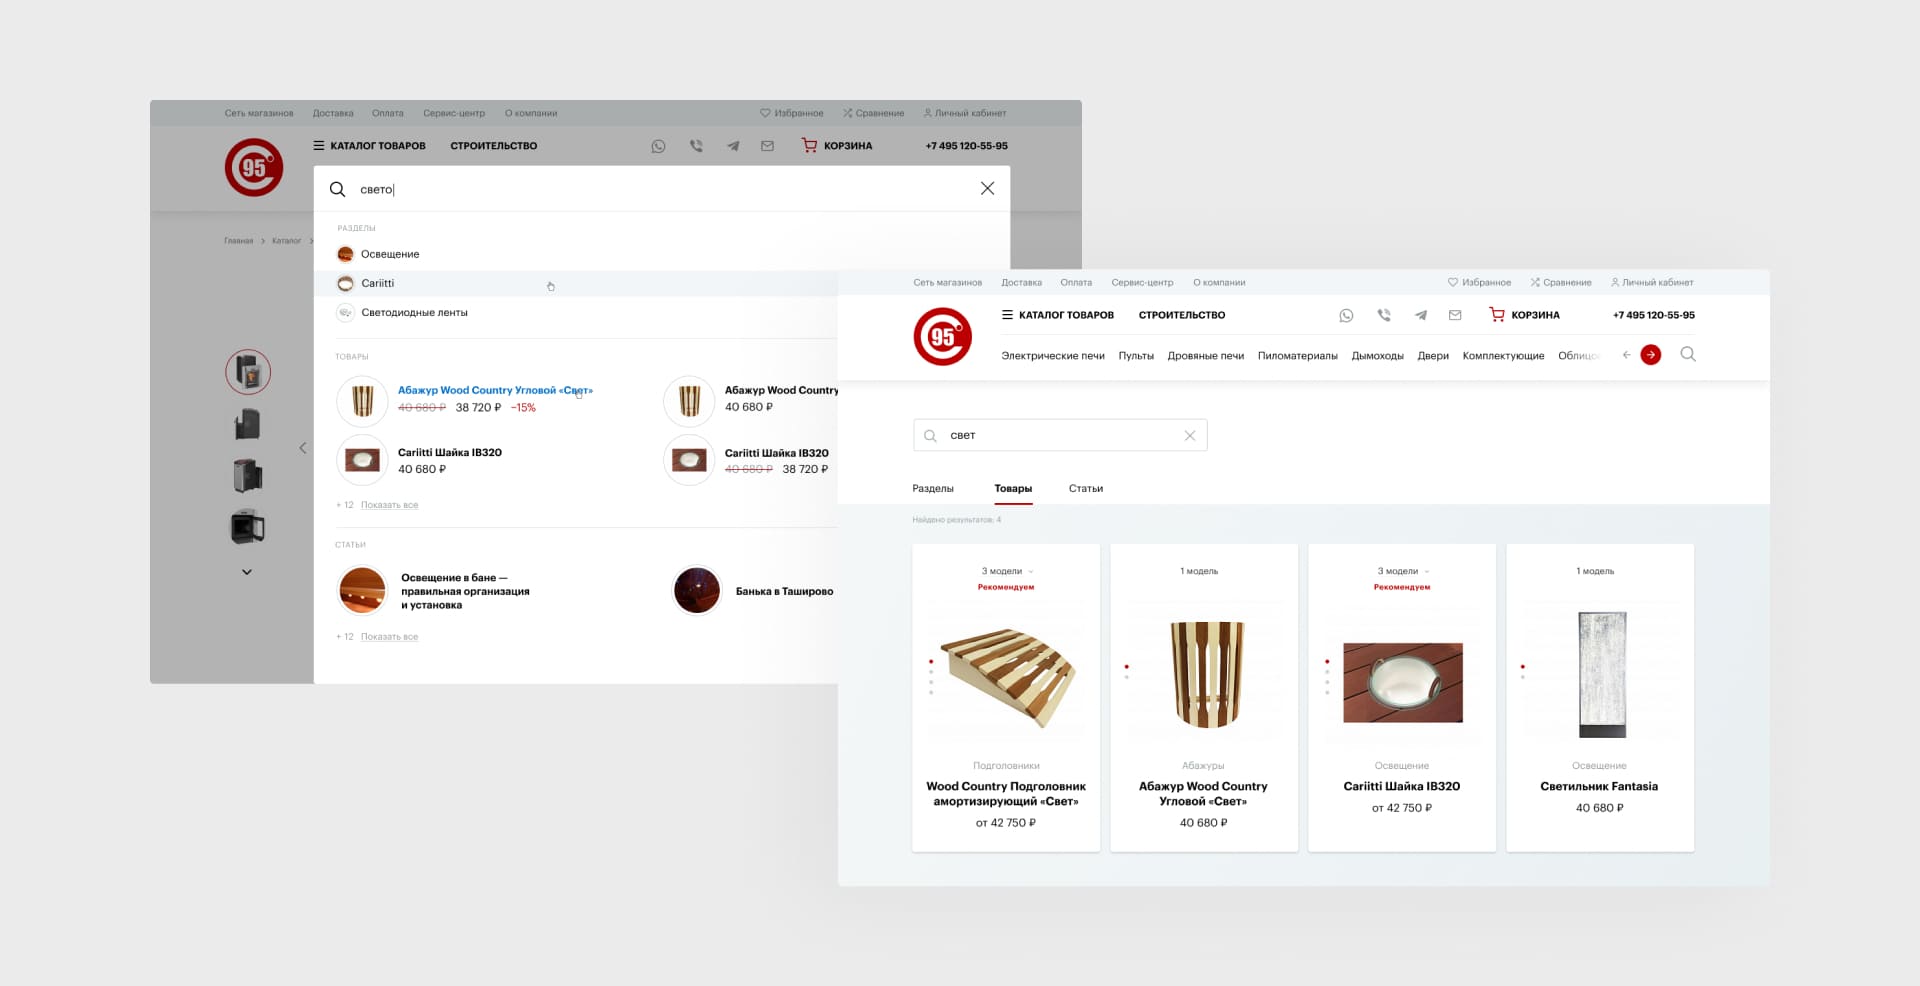Open Telegram icon in right header

[1420, 315]
